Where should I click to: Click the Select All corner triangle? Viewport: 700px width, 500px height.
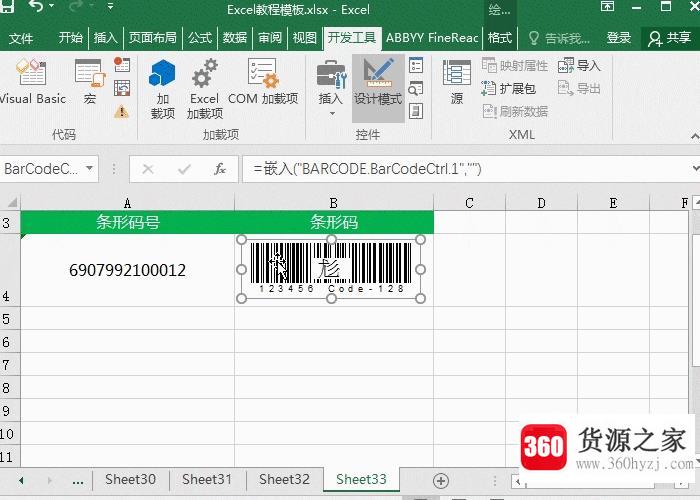coord(12,203)
